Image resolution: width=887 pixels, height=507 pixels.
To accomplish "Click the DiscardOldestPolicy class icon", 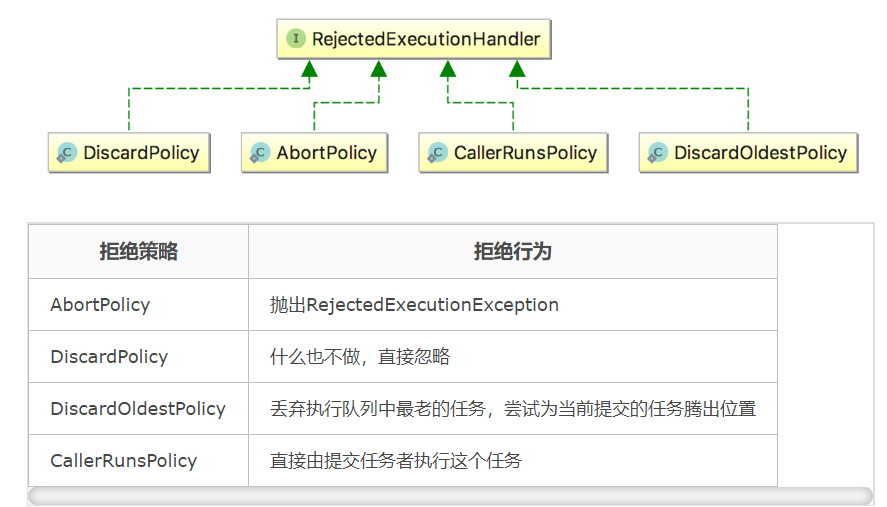I will (657, 153).
